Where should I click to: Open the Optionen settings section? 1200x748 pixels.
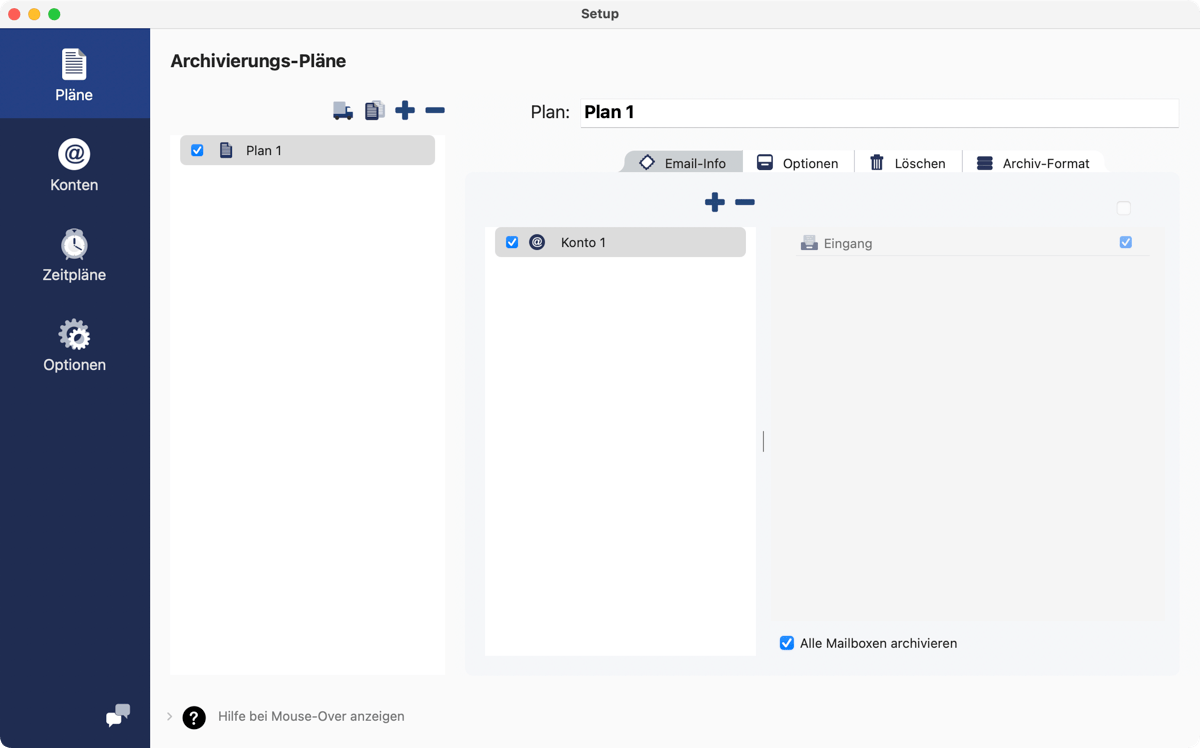pos(74,345)
